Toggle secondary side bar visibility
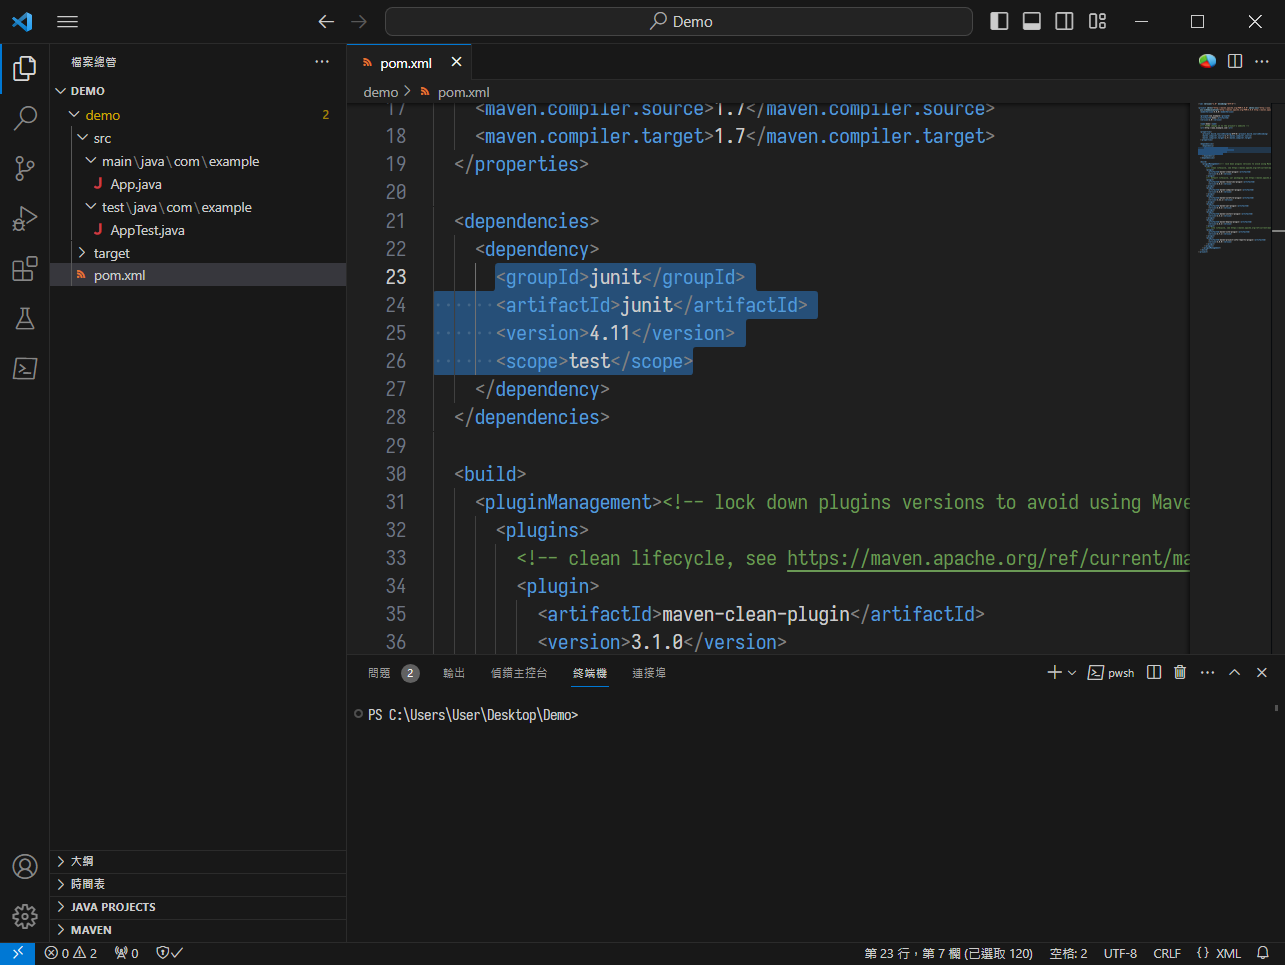 pyautogui.click(x=1065, y=22)
